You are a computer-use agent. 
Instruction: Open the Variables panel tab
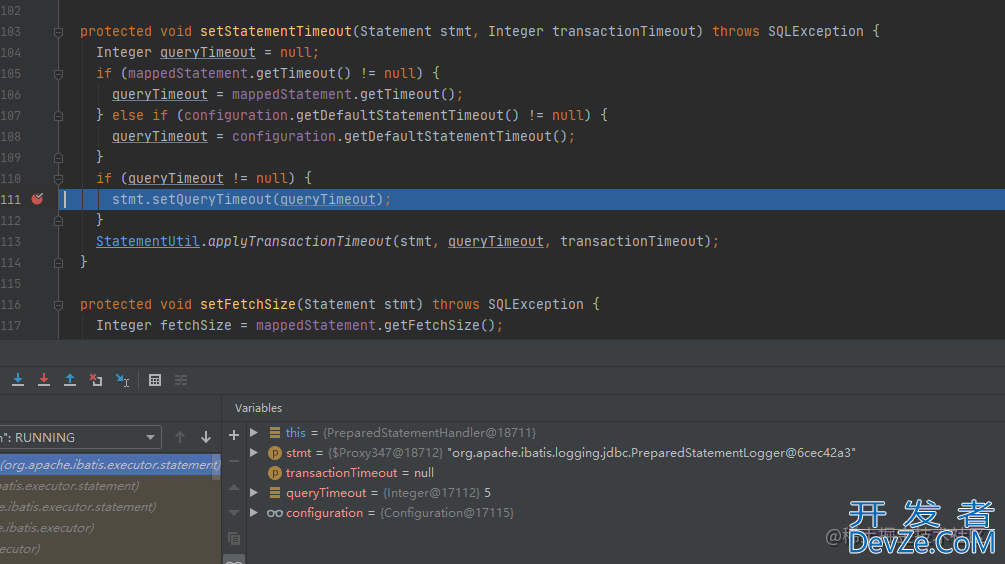[258, 408]
